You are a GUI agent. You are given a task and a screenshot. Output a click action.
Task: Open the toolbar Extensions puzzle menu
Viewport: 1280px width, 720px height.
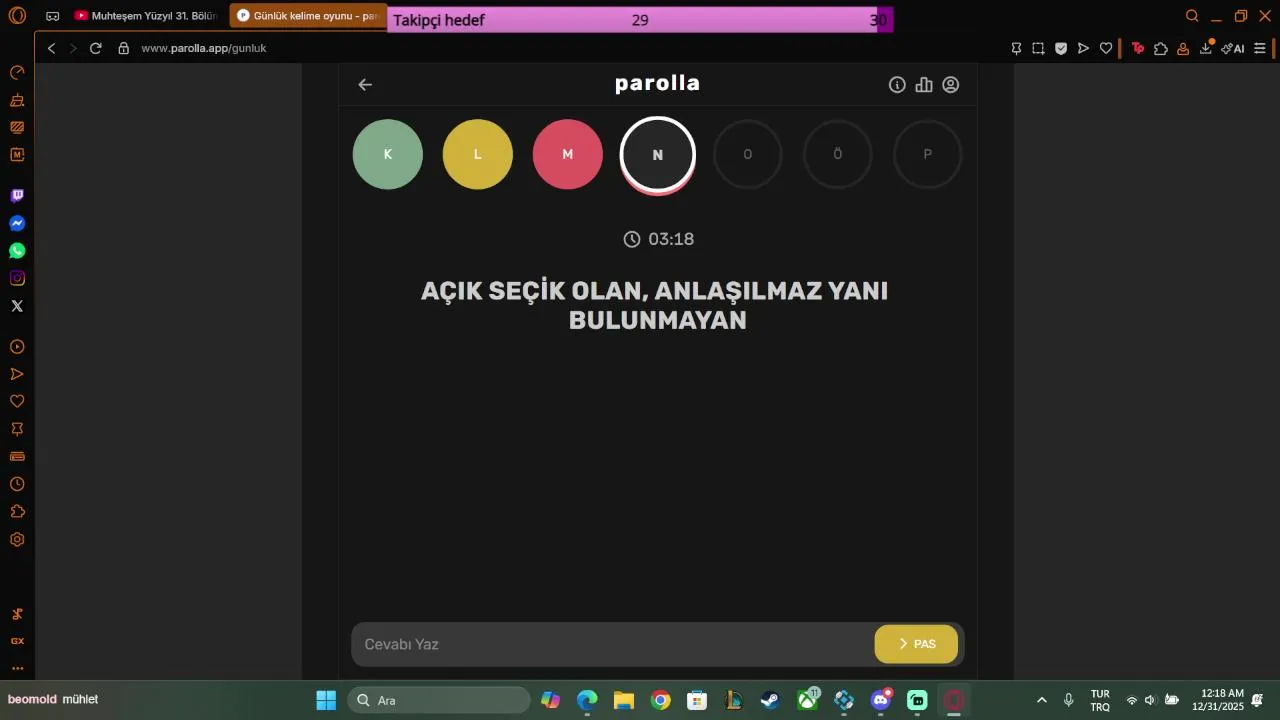tap(1161, 48)
